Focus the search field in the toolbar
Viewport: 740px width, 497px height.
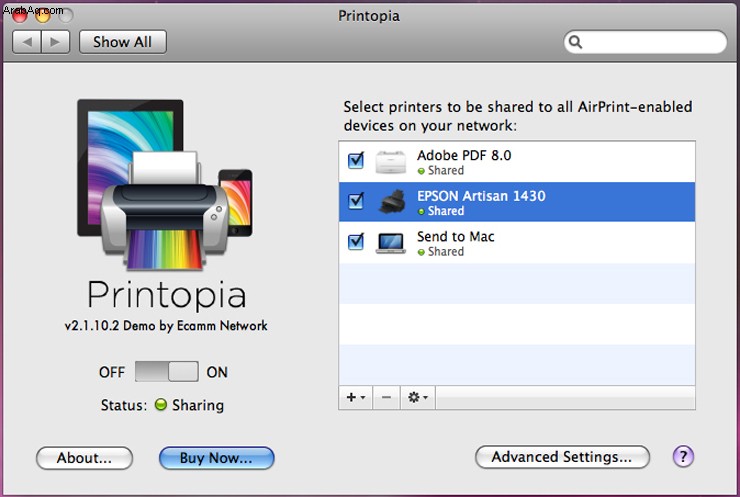pos(645,42)
